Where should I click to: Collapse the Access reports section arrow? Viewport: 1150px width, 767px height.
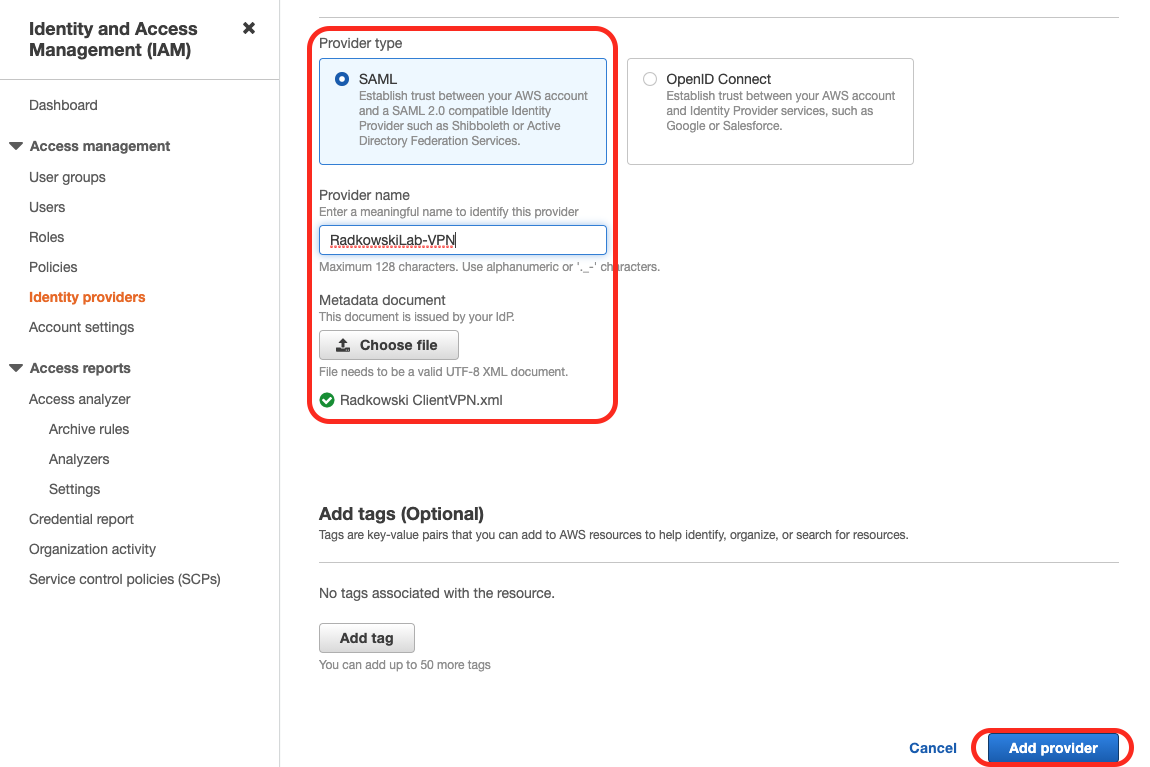15,368
